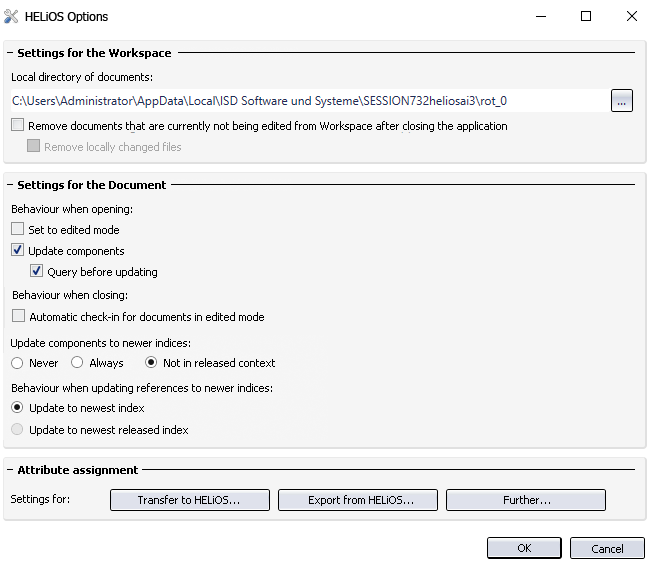Viewport: 651px width, 567px height.
Task: Uncheck Update components option
Action: click(x=18, y=250)
